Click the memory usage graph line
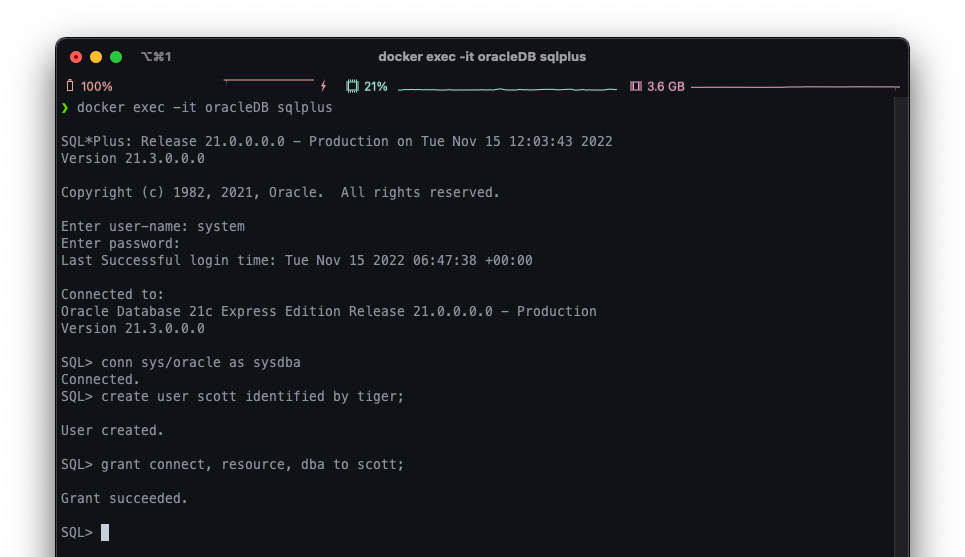Screen dimensions: 965x557 (795, 87)
